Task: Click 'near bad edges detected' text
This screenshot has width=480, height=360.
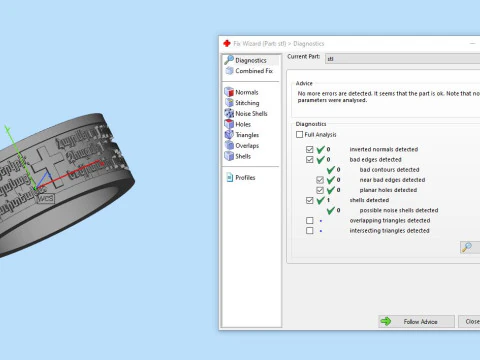Action: [x=392, y=180]
